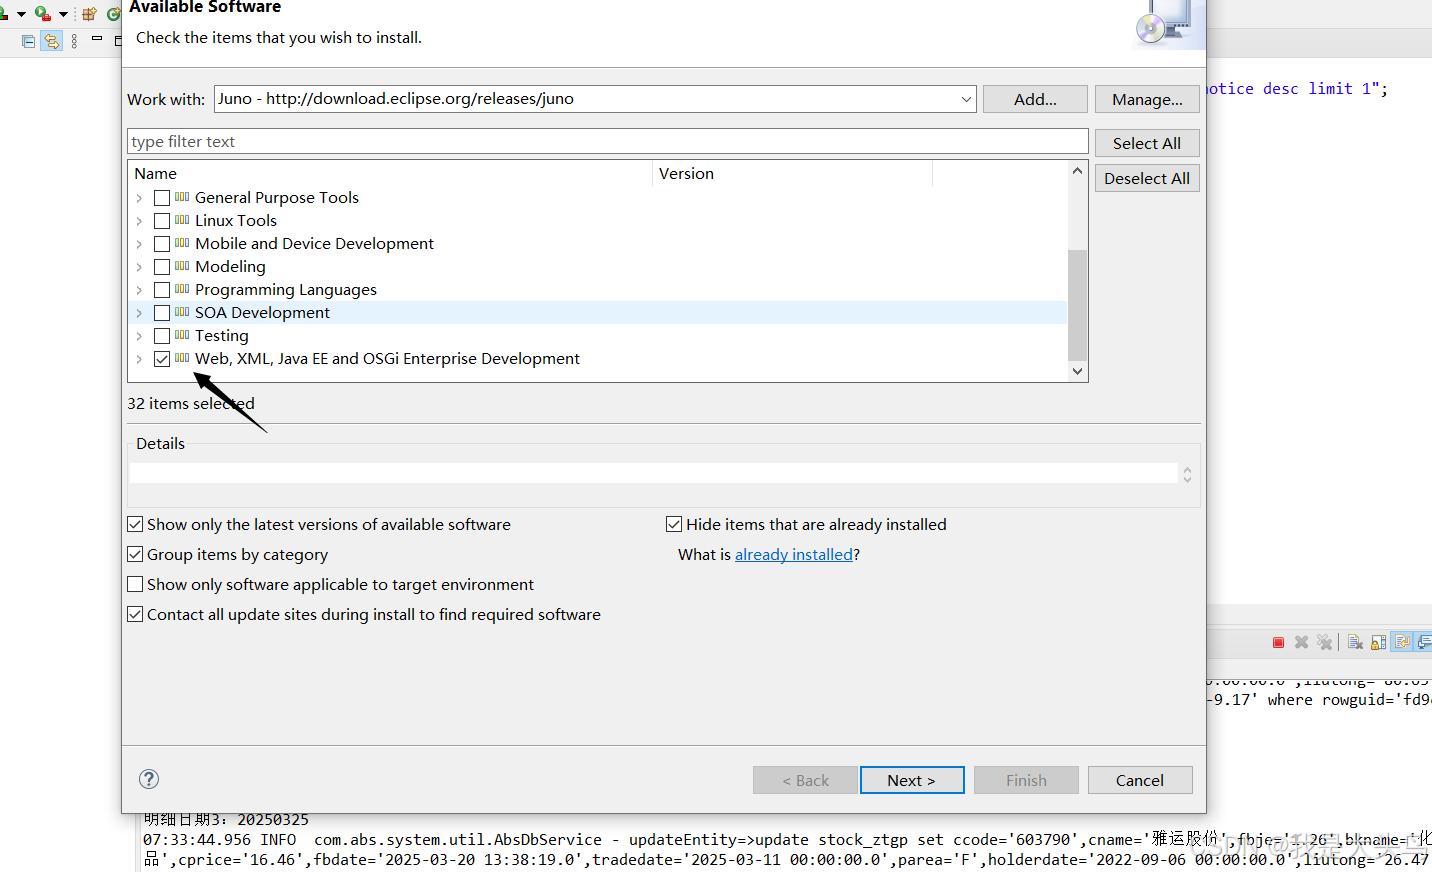Click category icon beside Linux Tools
Viewport: 1432px width, 872px height.
[x=182, y=220]
